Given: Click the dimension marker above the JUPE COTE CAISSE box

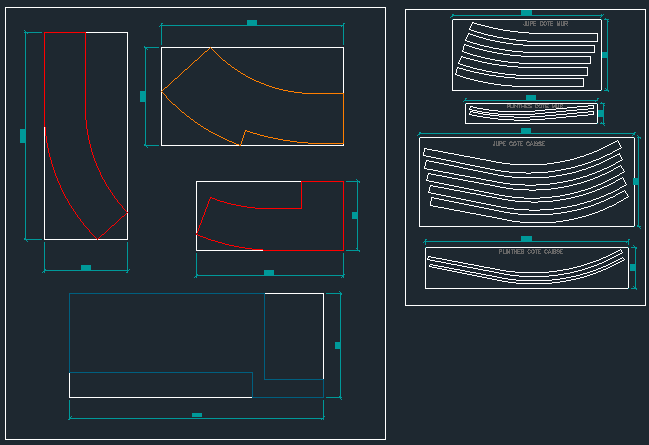Looking at the screenshot, I should (x=526, y=130).
